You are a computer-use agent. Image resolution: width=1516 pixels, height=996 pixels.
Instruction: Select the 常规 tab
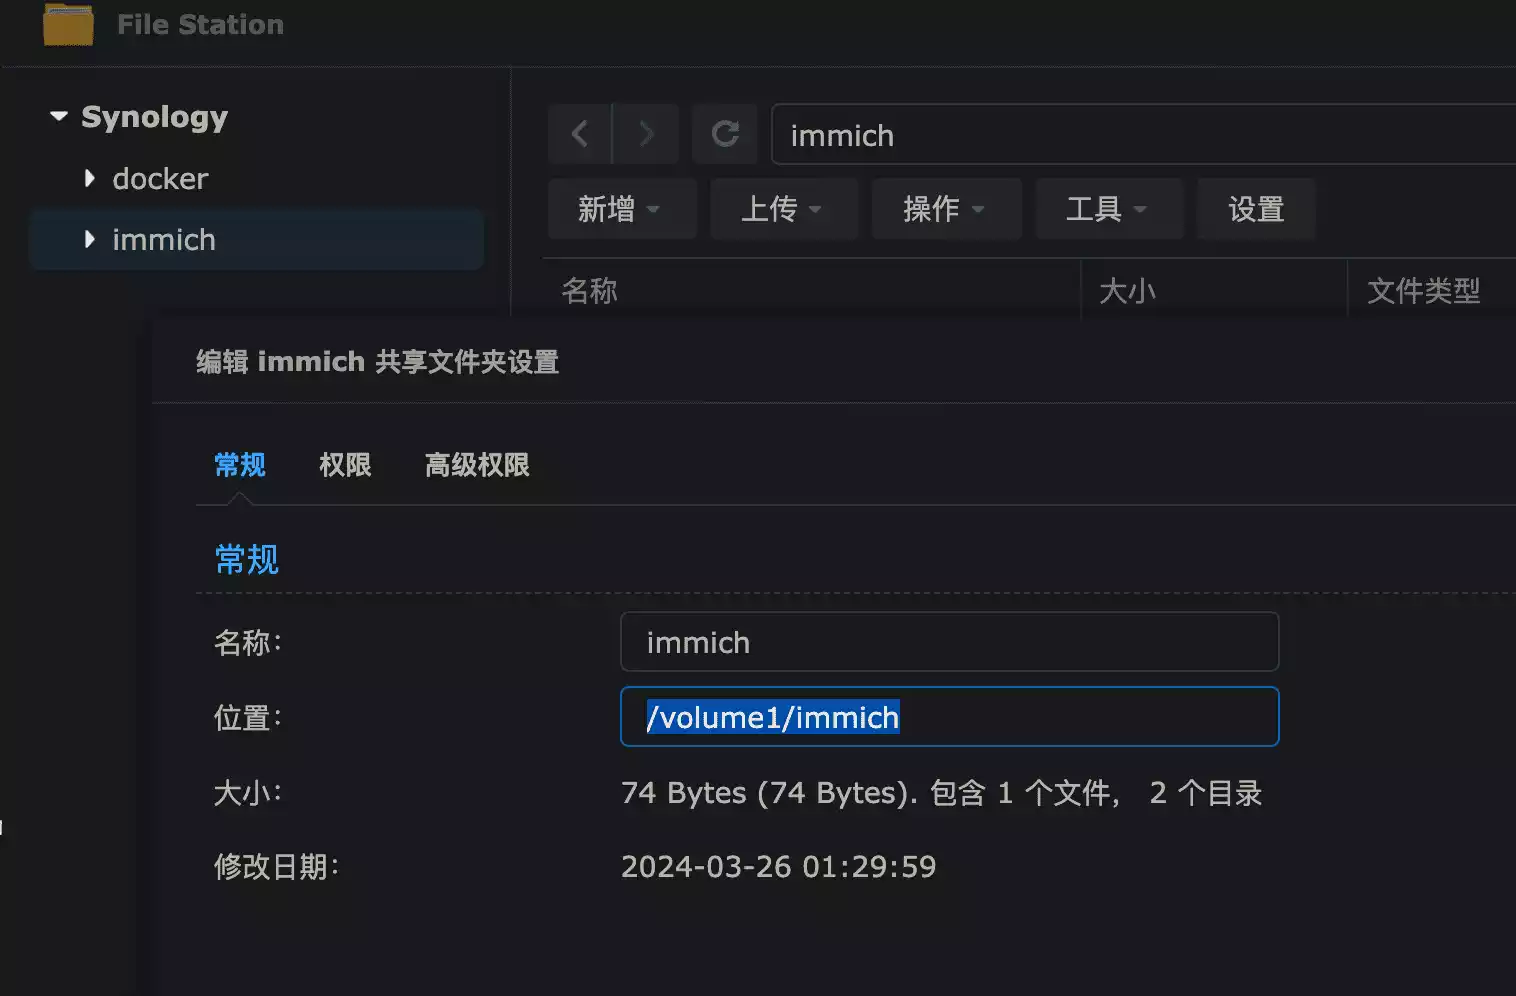240,465
